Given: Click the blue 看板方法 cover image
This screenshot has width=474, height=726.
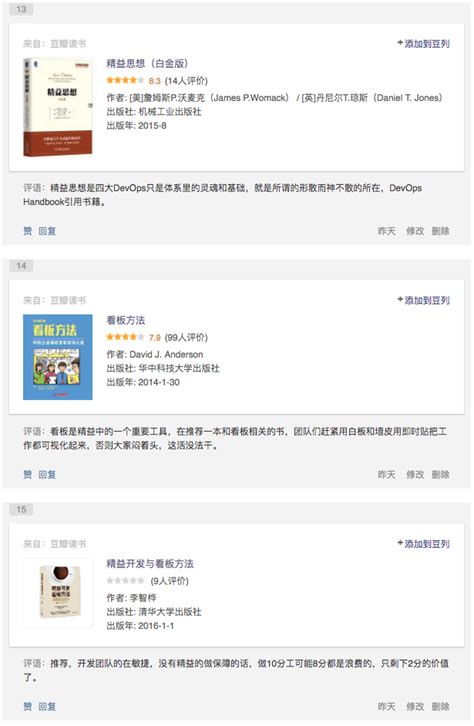Looking at the screenshot, I should [x=58, y=357].
